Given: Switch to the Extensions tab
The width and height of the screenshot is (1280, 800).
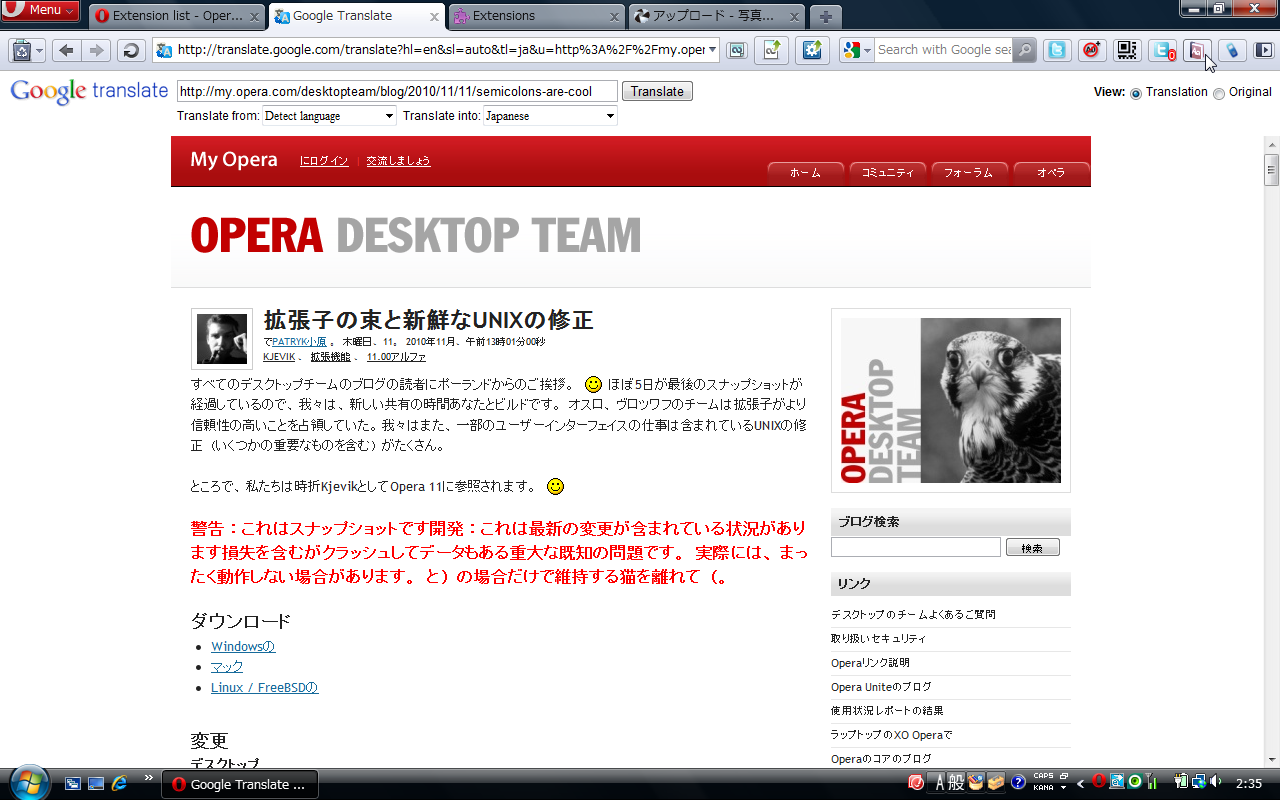Looking at the screenshot, I should pyautogui.click(x=537, y=16).
